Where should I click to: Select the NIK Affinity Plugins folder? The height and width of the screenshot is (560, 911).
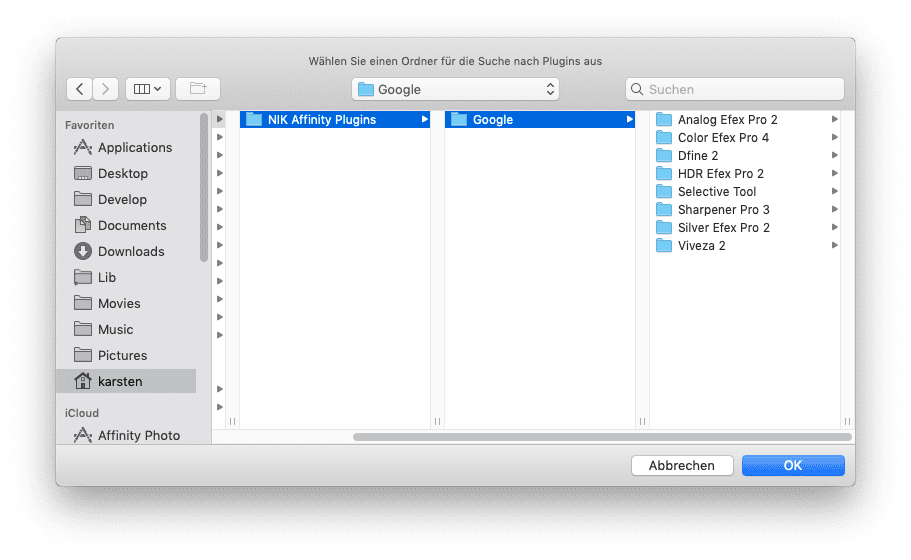(x=335, y=120)
